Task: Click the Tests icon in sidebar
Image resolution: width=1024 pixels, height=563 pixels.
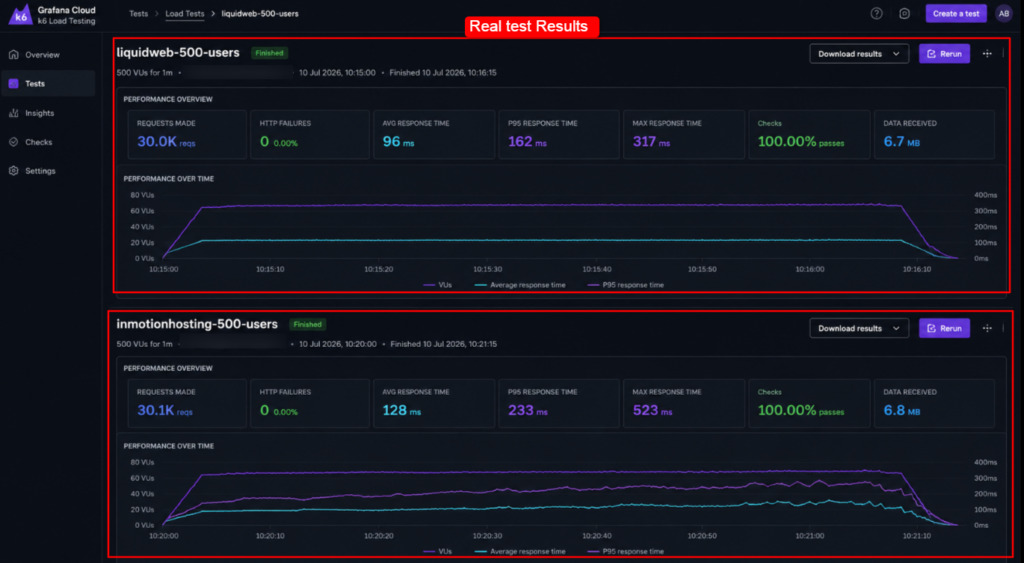Action: click(x=13, y=84)
